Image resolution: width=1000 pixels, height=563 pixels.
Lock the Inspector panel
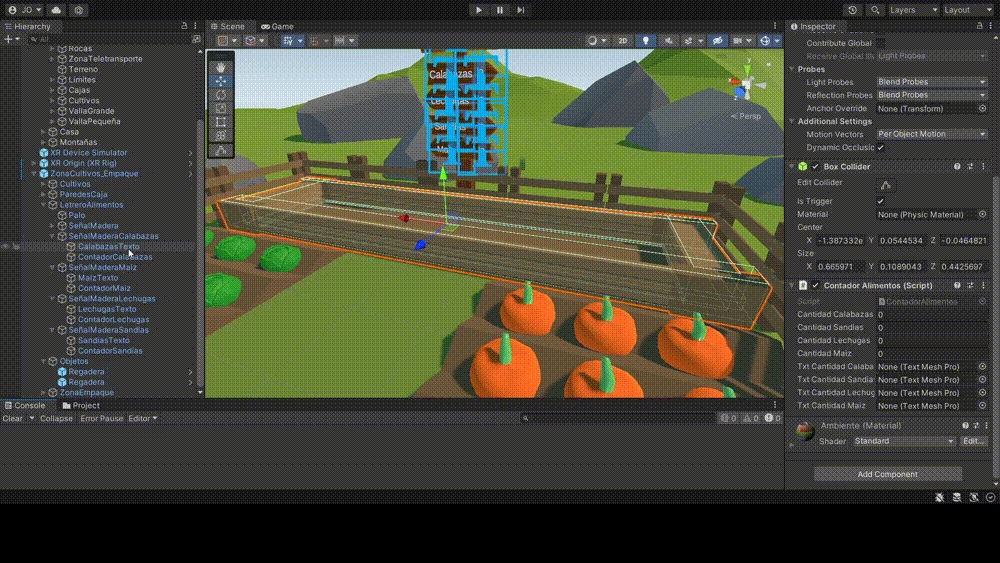[980, 26]
